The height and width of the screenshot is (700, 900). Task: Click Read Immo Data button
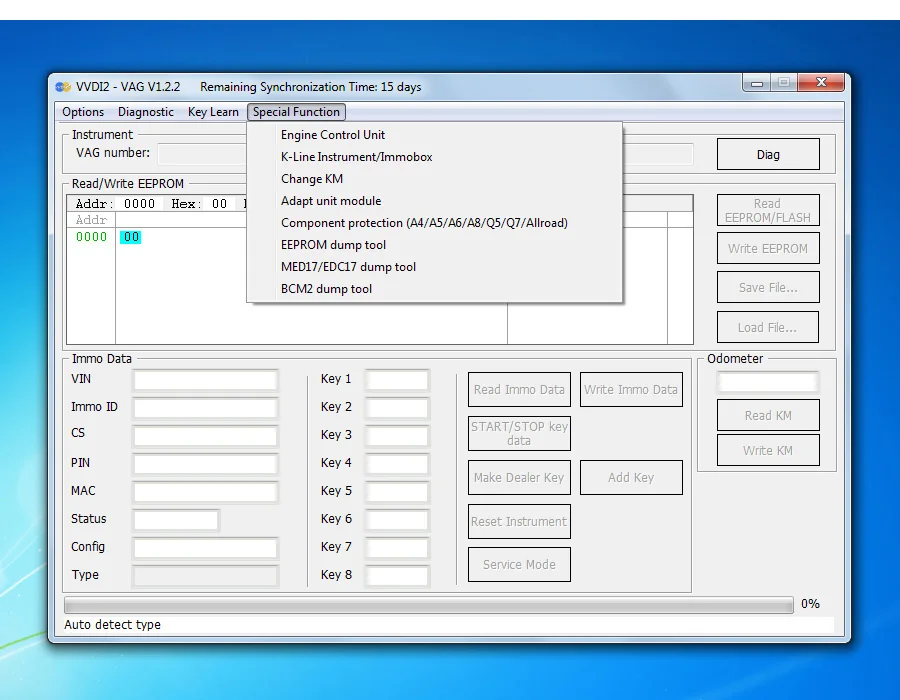(519, 390)
